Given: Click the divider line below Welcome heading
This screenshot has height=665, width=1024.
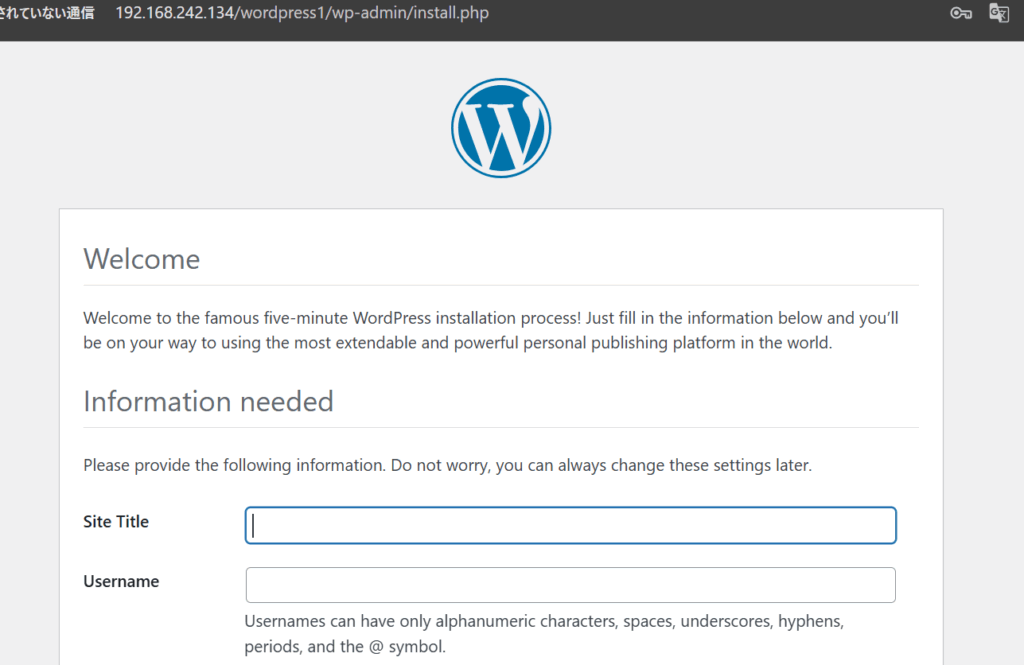Looking at the screenshot, I should coord(500,285).
